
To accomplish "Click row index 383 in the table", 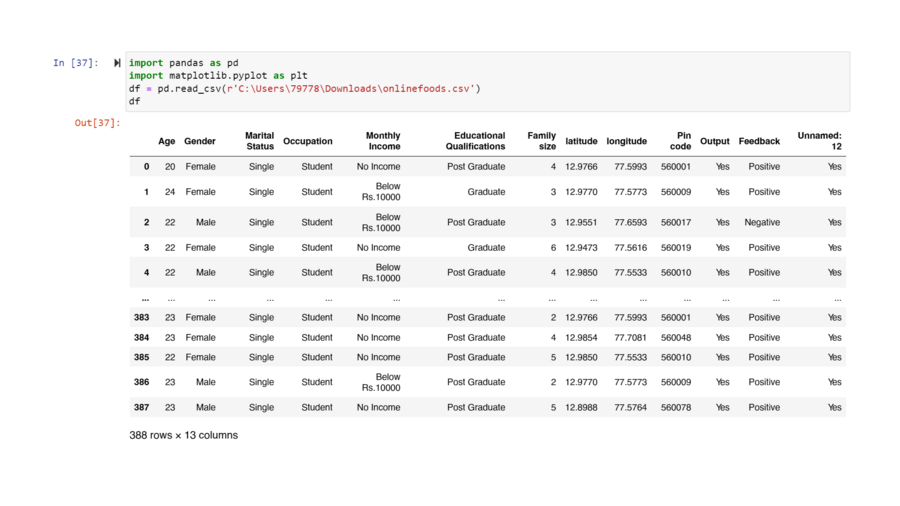I will click(x=141, y=318).
